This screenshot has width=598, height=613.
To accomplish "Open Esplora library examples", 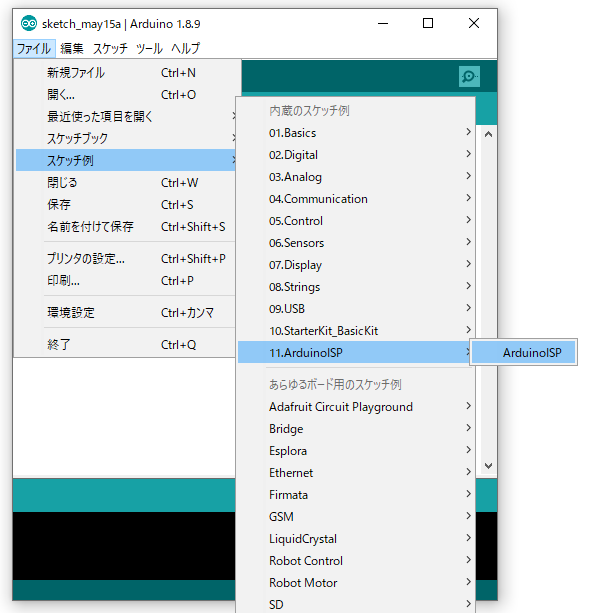I will tap(356, 450).
